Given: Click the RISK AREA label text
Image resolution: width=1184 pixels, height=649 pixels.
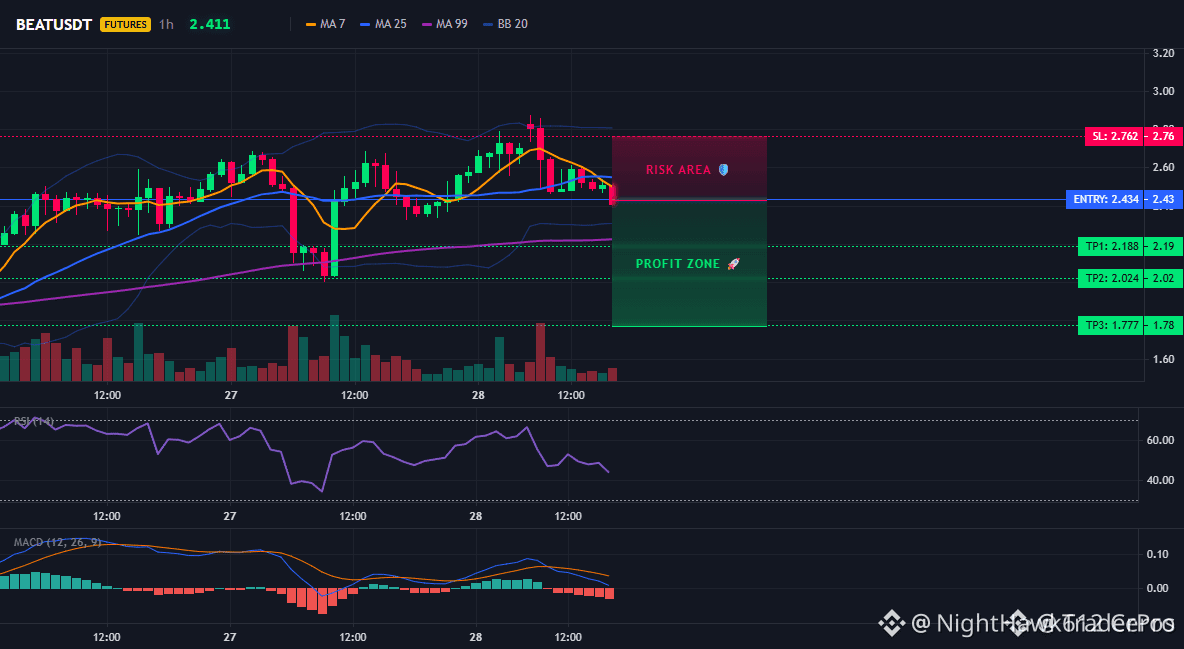Looking at the screenshot, I should click(x=678, y=170).
